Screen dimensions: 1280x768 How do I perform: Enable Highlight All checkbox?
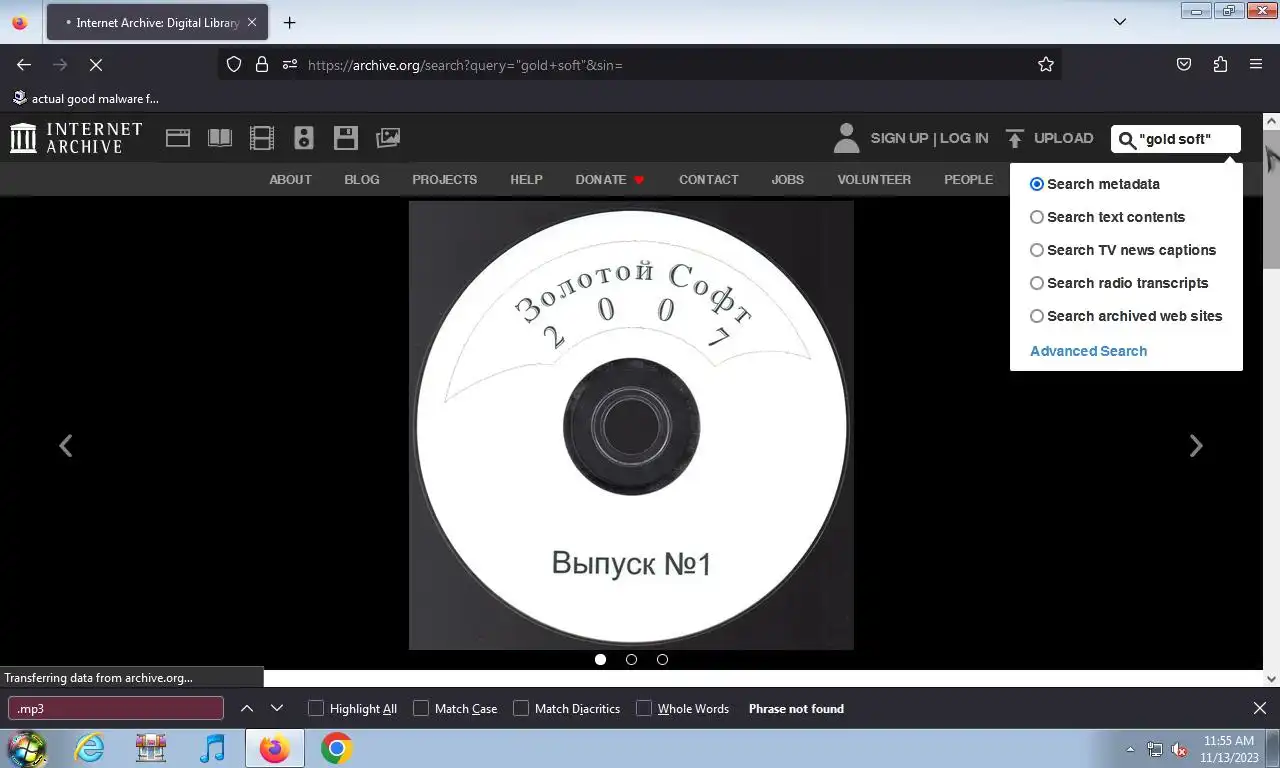point(316,708)
